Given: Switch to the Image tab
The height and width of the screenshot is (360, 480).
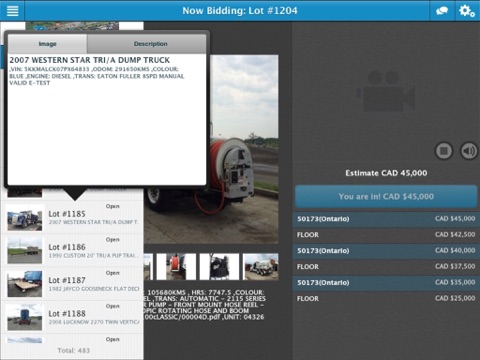Looking at the screenshot, I should (x=47, y=44).
